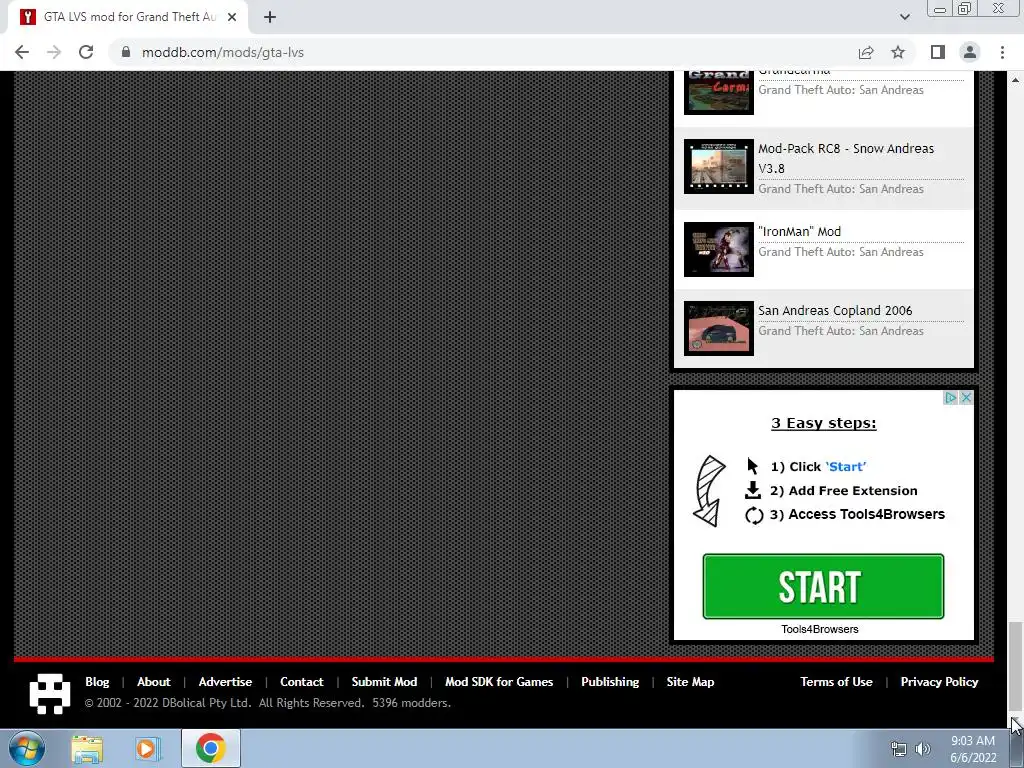Open Chrome's three-dot menu

coord(1002,52)
